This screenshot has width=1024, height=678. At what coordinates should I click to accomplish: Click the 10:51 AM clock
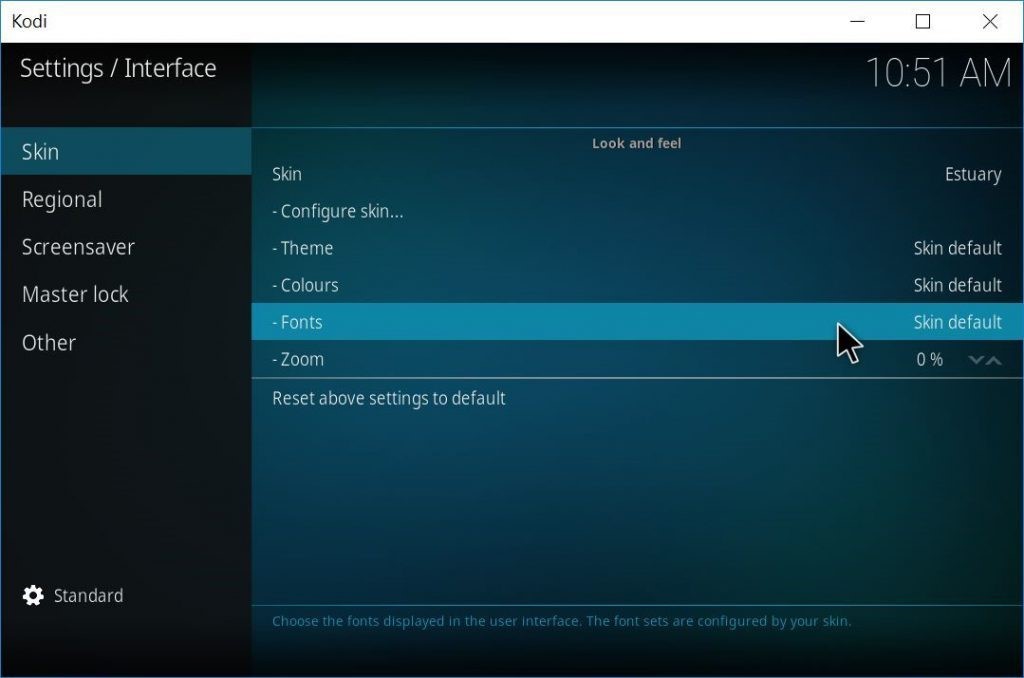[x=938, y=73]
